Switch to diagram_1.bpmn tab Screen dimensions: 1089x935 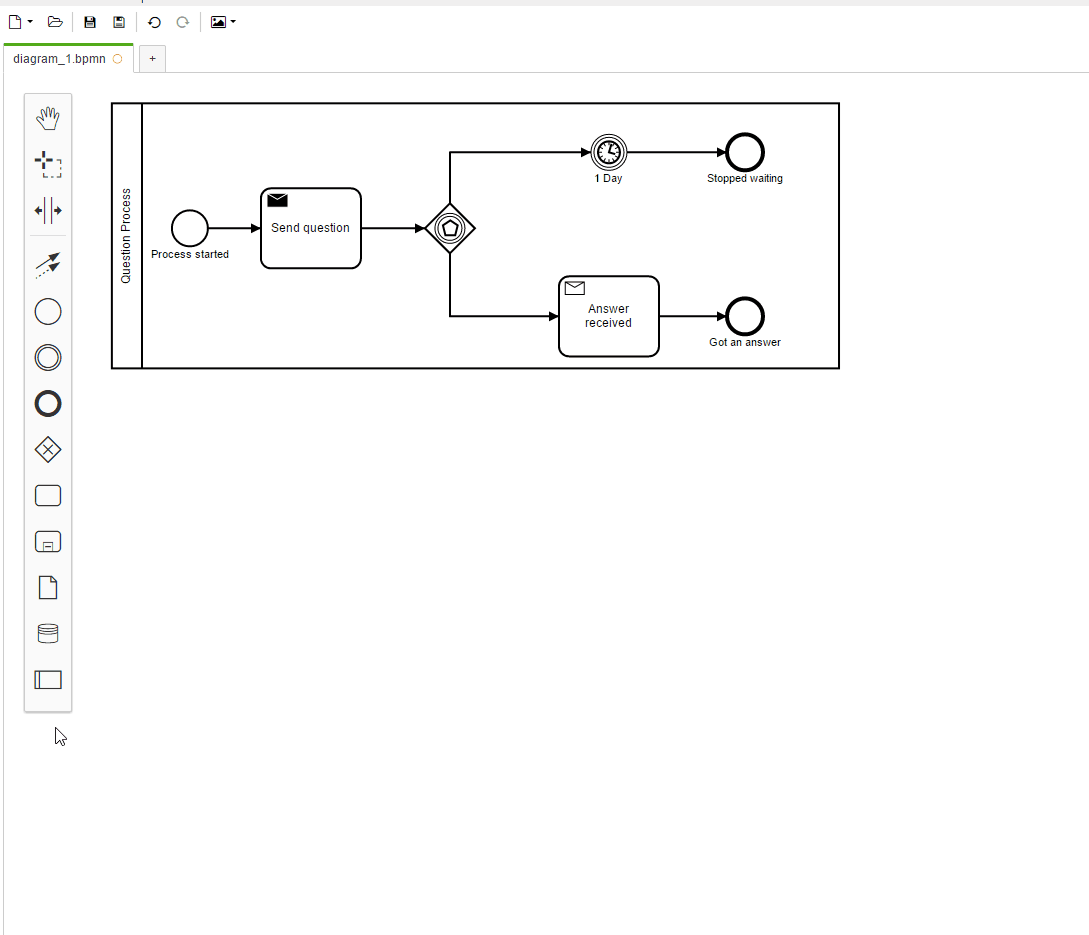pyautogui.click(x=59, y=59)
